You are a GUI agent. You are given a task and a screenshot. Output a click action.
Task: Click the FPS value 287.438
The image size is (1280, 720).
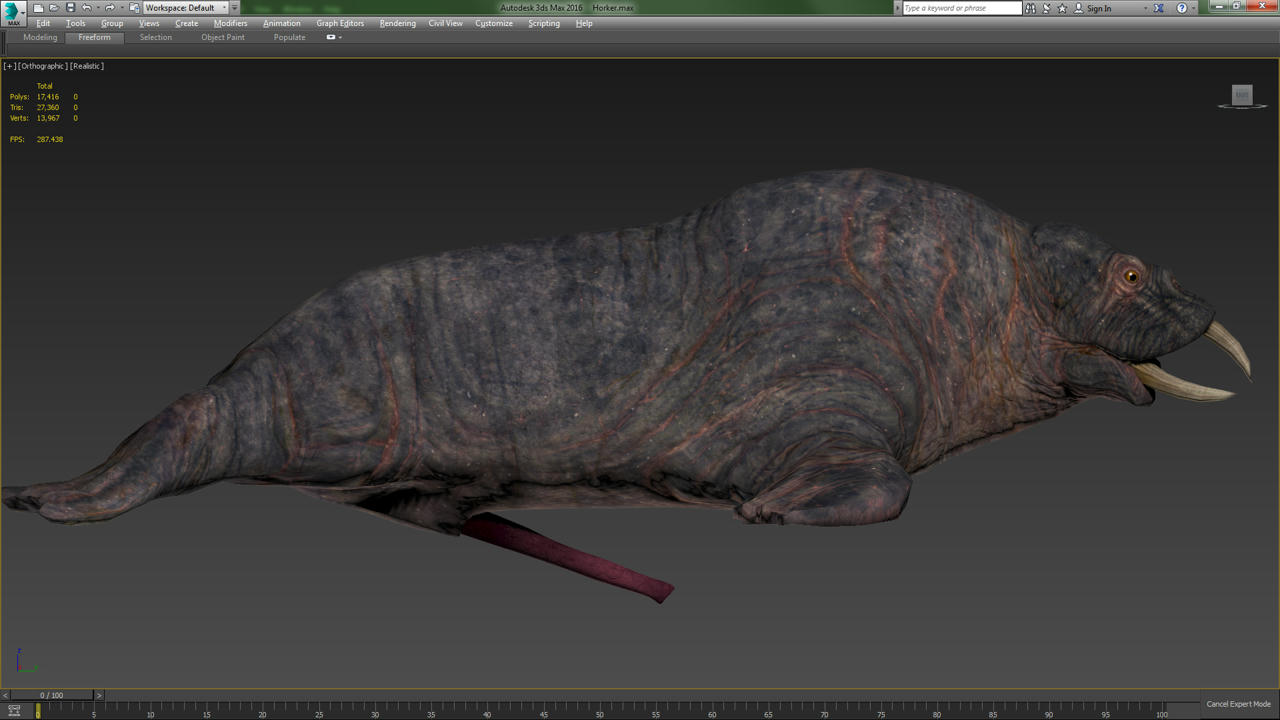tap(50, 139)
